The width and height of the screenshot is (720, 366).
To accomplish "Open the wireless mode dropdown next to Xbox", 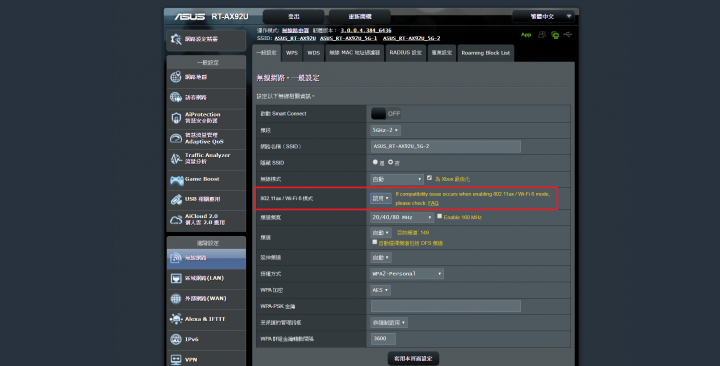I will point(397,179).
